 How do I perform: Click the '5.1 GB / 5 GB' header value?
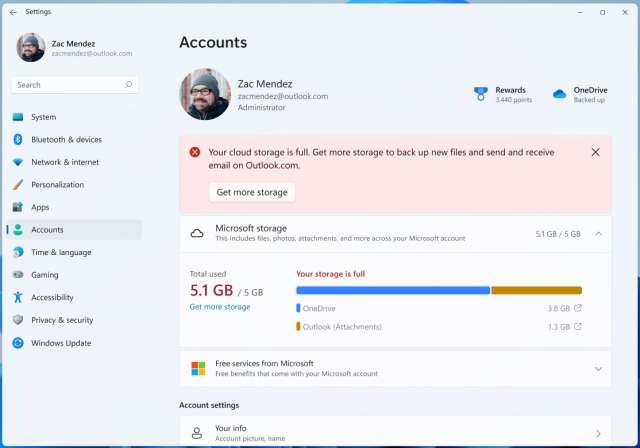558,234
